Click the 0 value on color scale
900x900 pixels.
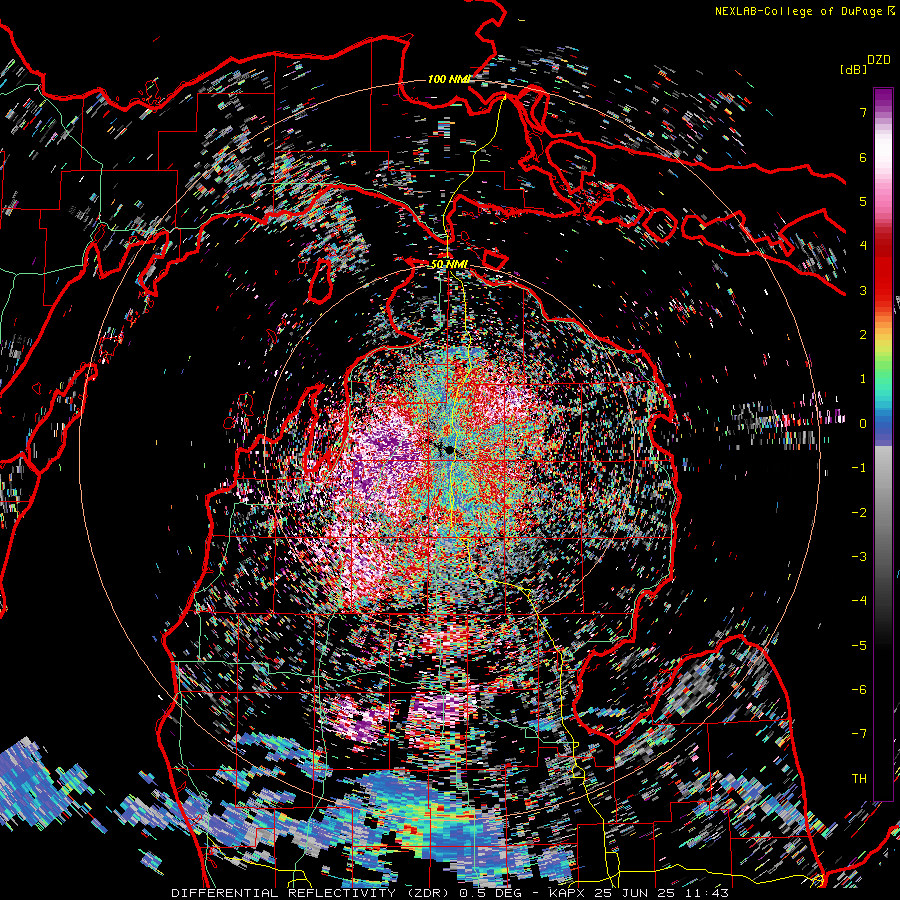pyautogui.click(x=863, y=424)
